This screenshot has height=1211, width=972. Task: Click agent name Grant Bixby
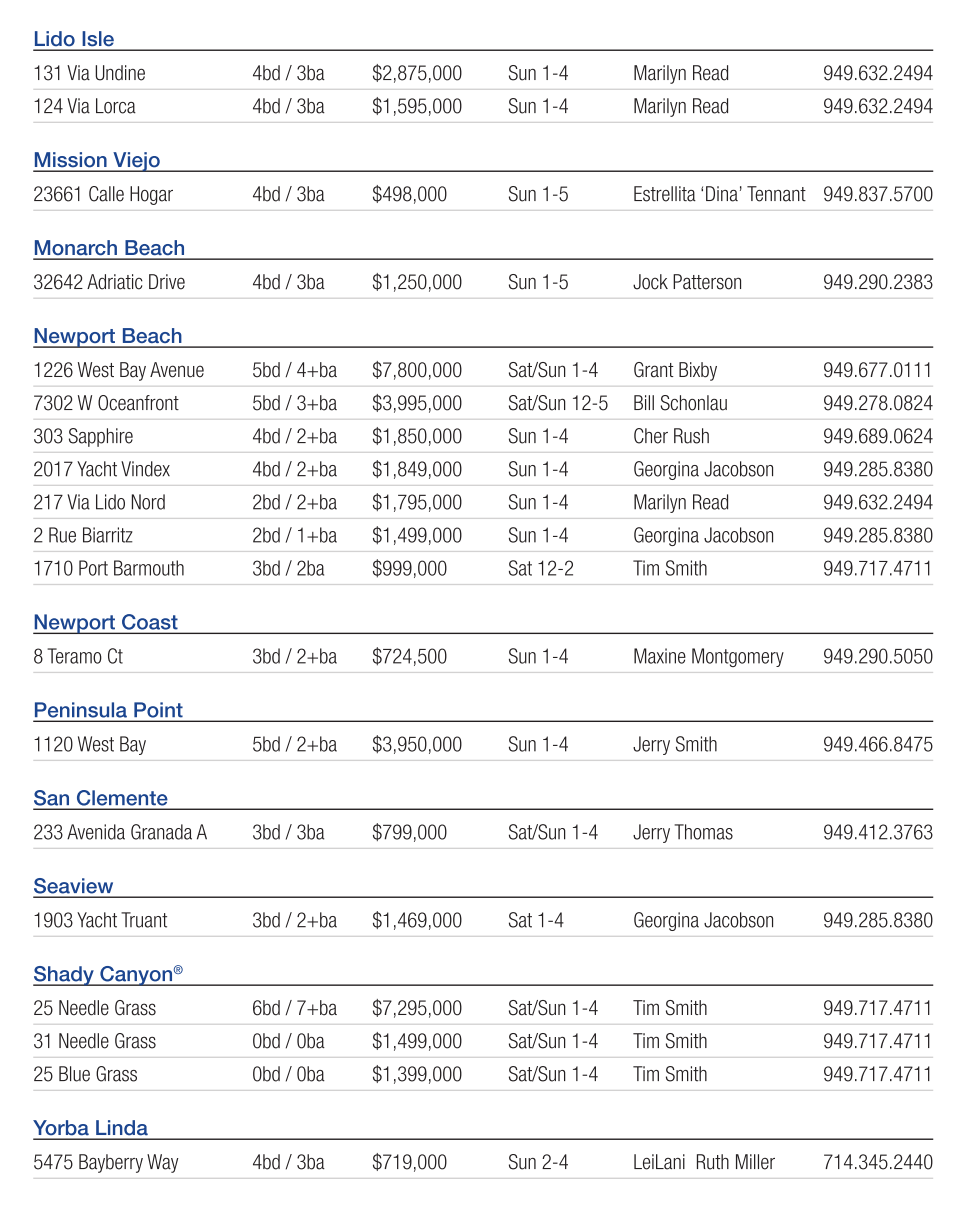[675, 370]
